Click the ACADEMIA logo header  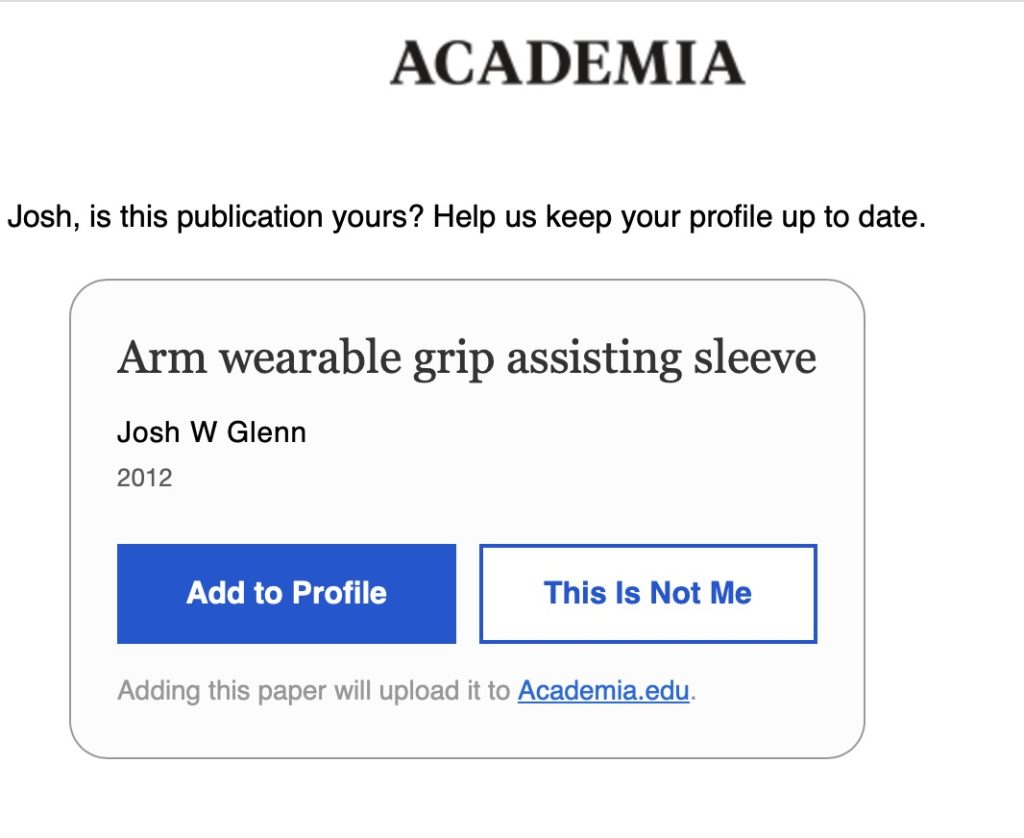tap(567, 63)
